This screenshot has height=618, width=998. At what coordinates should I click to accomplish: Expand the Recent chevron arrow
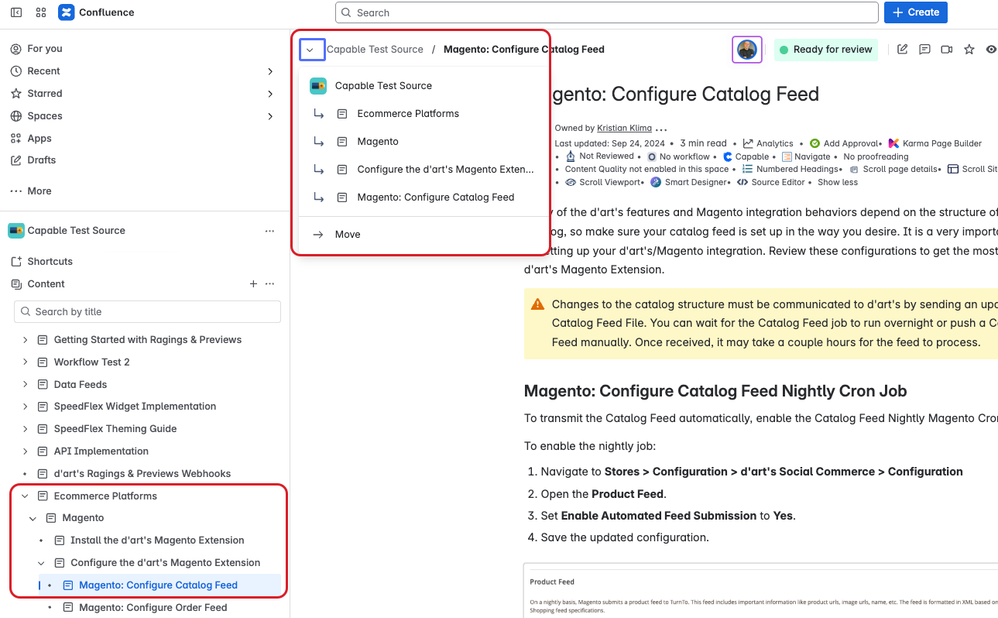coord(270,71)
